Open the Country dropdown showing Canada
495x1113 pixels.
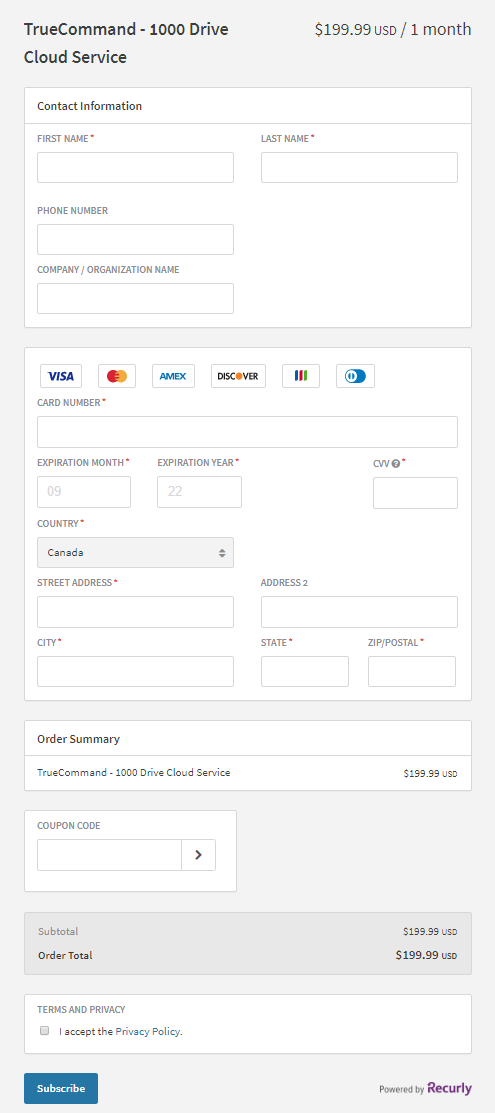point(136,552)
